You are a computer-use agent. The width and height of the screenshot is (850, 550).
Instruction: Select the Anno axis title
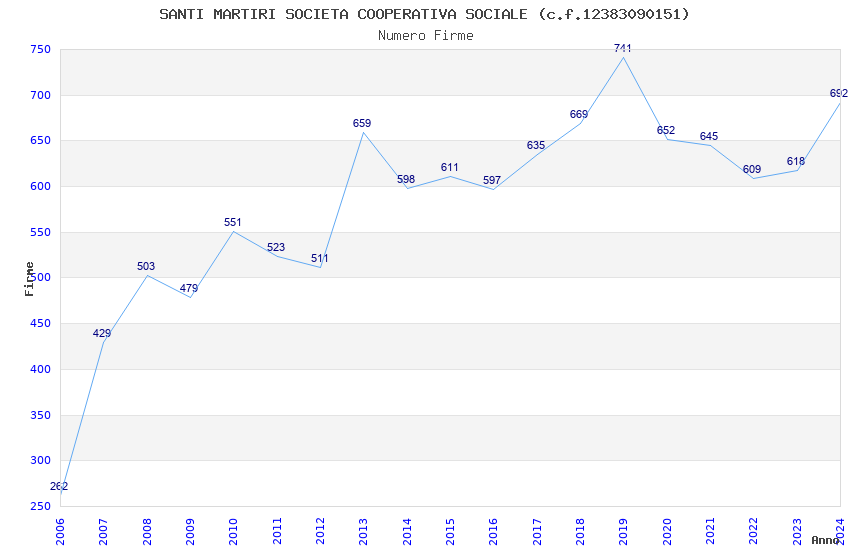(x=825, y=540)
